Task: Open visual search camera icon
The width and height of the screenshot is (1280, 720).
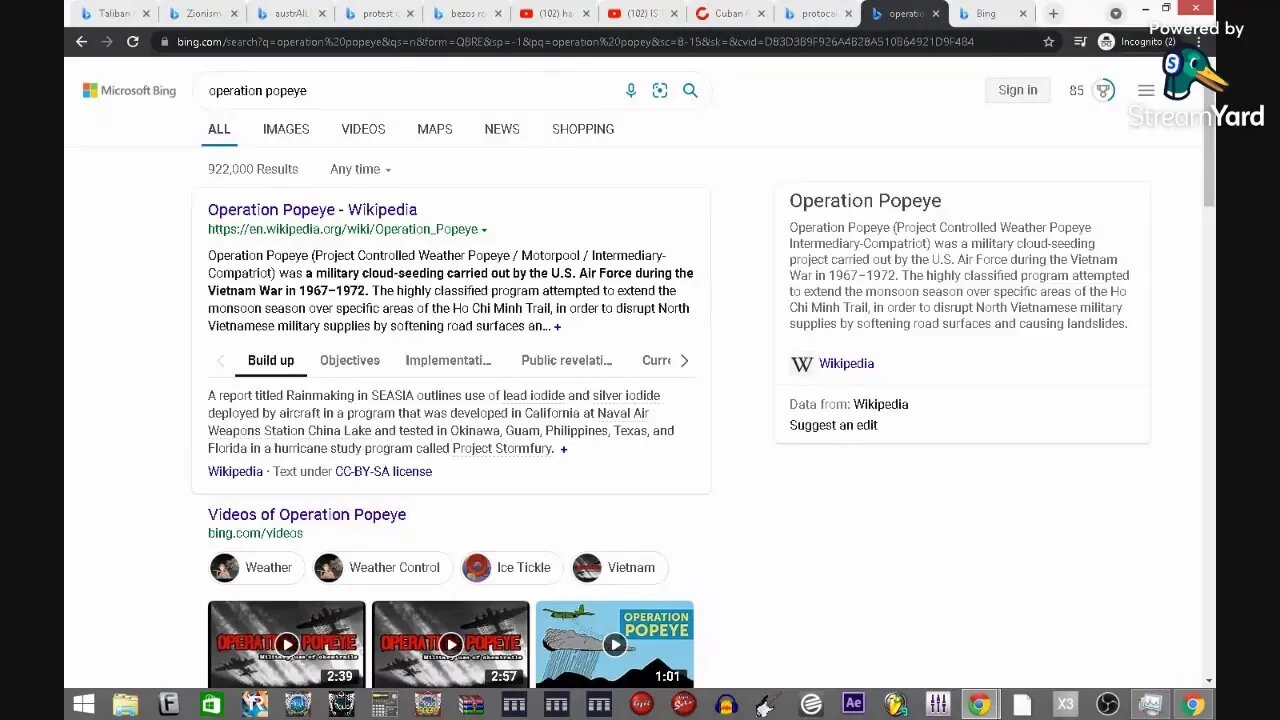Action: 660,90
